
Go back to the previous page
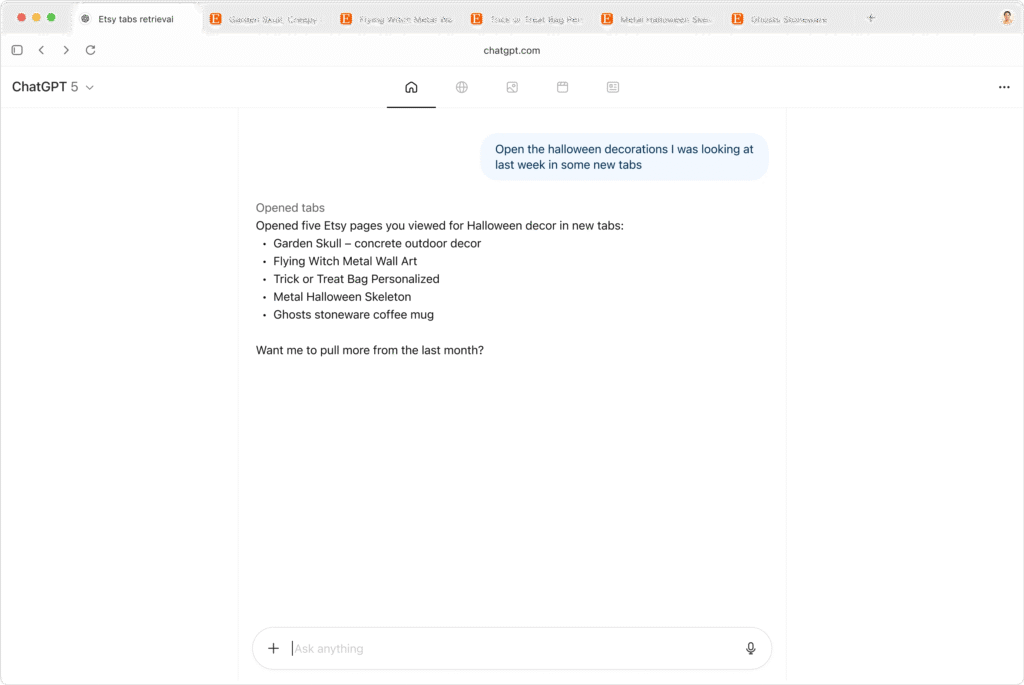[x=41, y=50]
